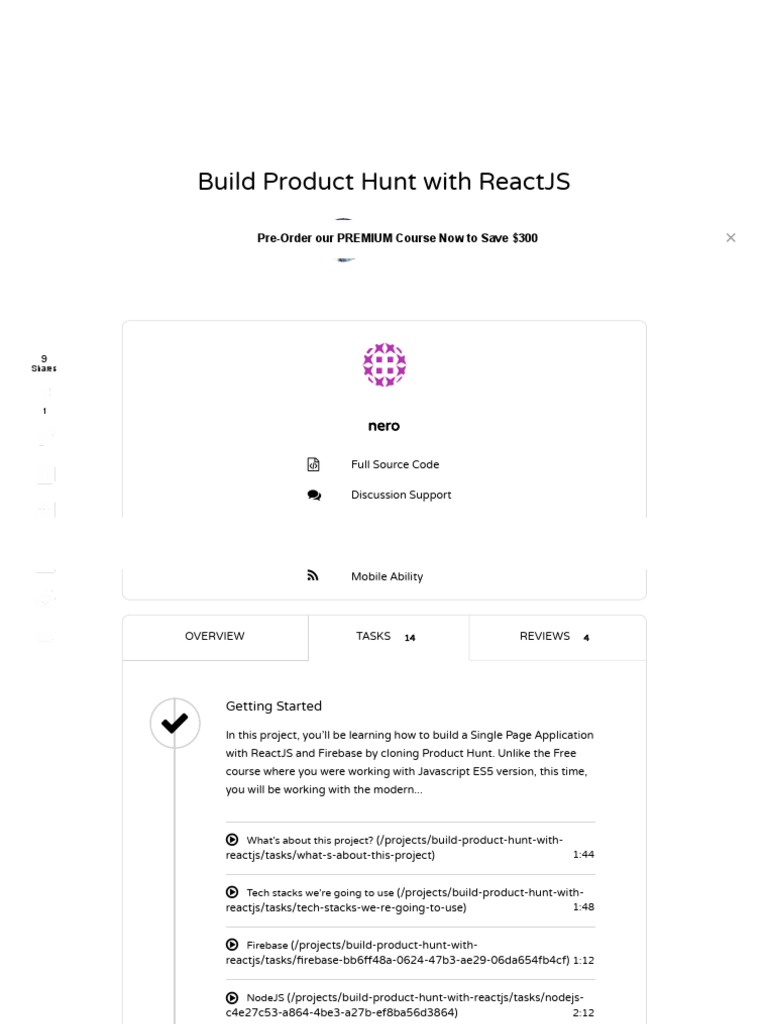Click the Discussion Support chat bubbles icon
768x1024 pixels.
click(314, 495)
